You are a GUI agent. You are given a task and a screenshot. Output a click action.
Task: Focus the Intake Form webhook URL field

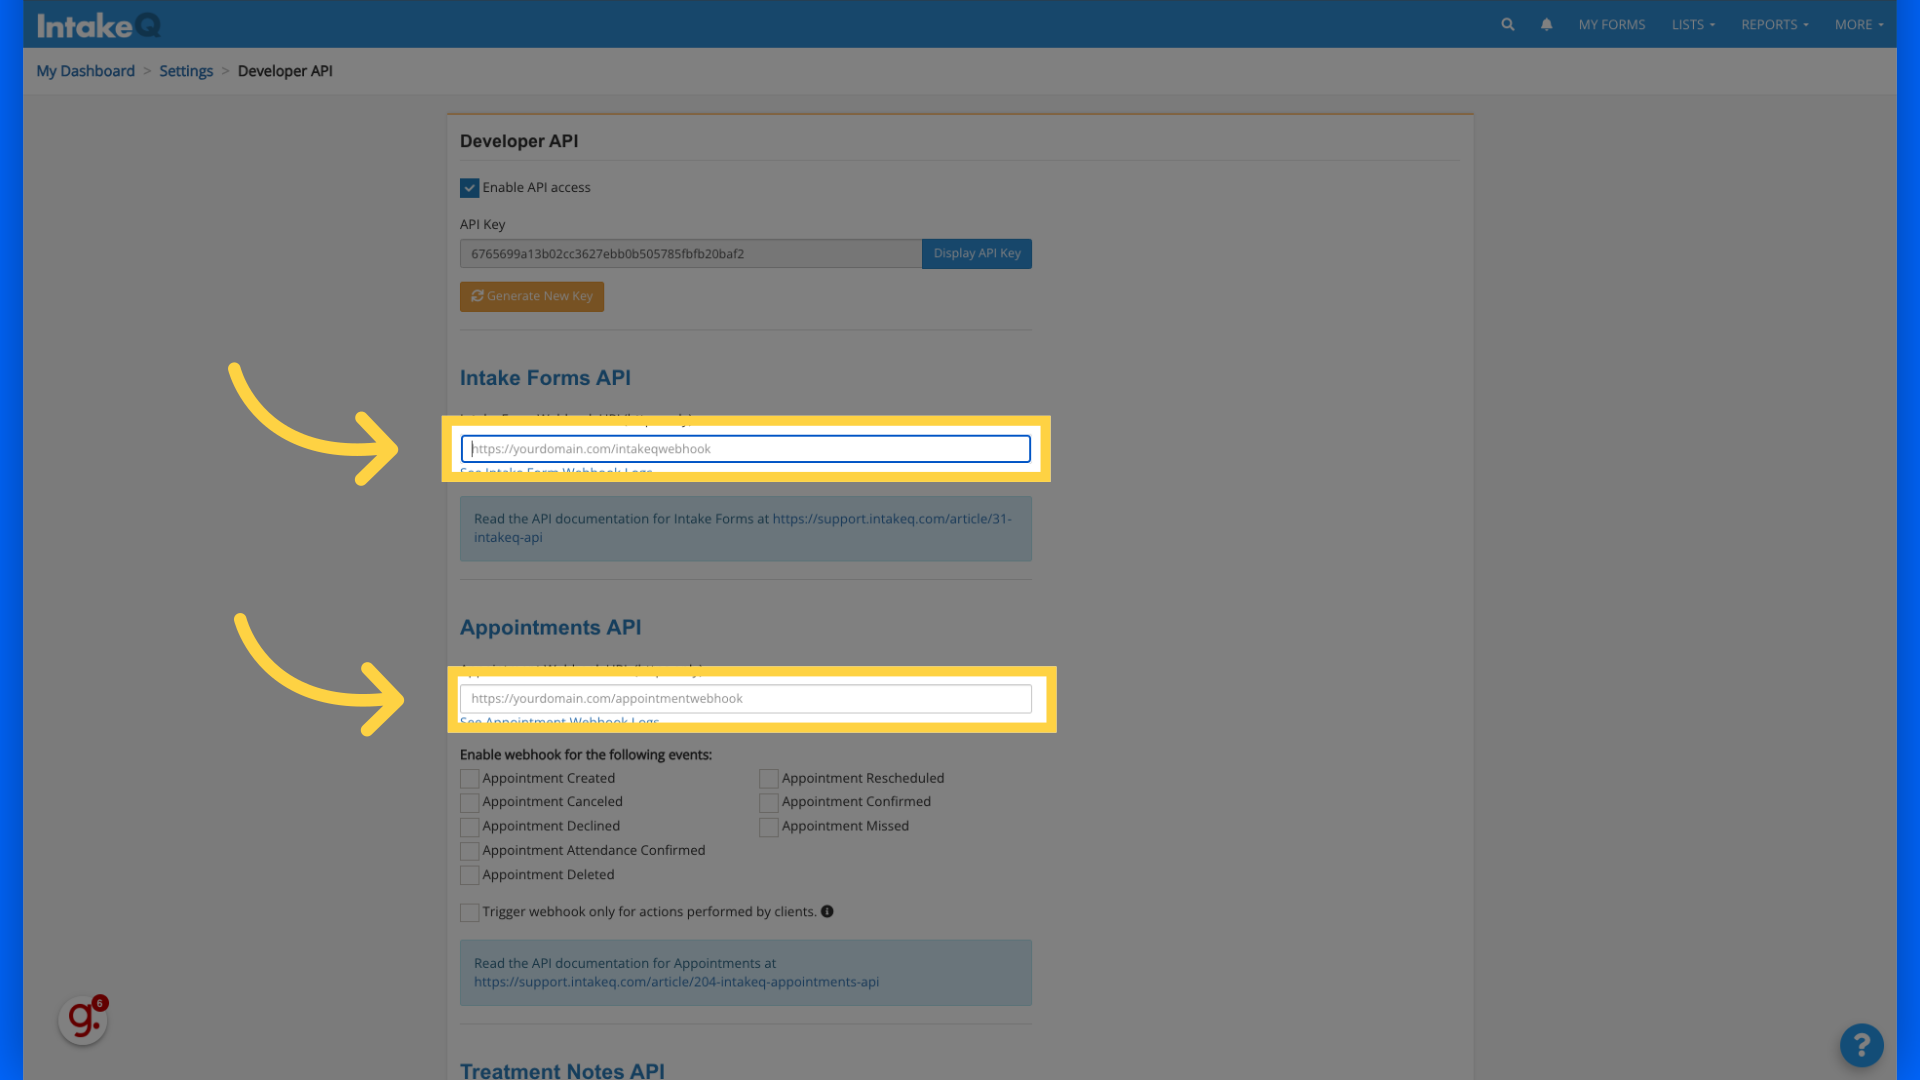(x=745, y=449)
